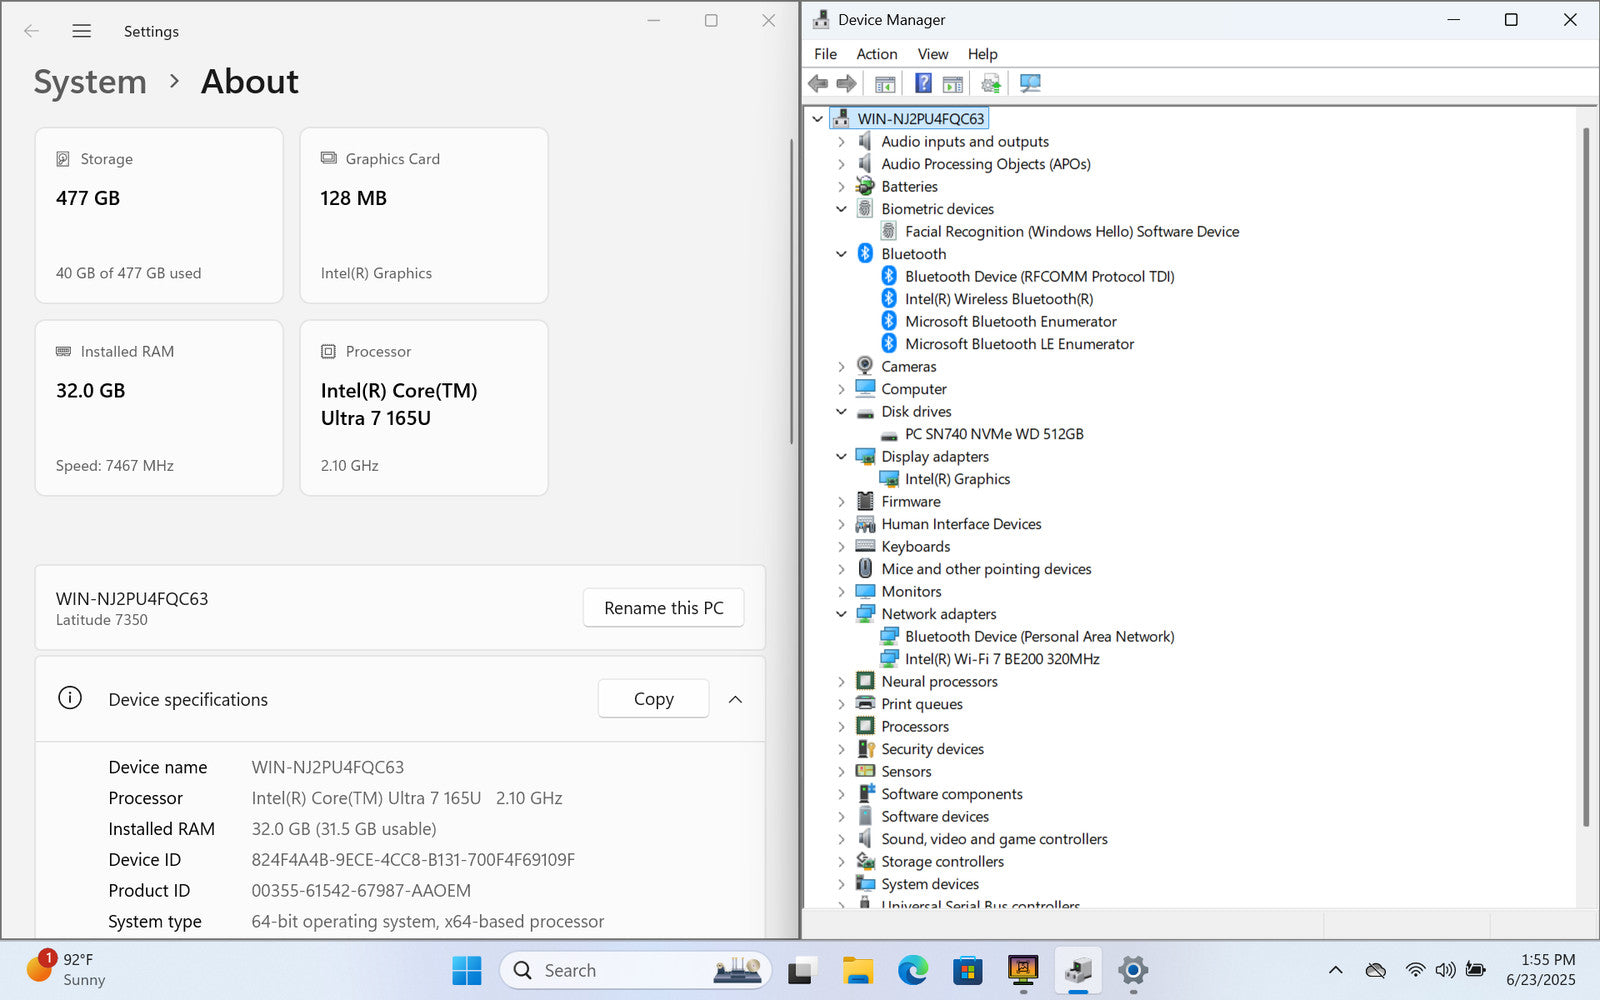The height and width of the screenshot is (1000, 1600).
Task: Open the View menu in Device Manager
Action: coord(933,54)
